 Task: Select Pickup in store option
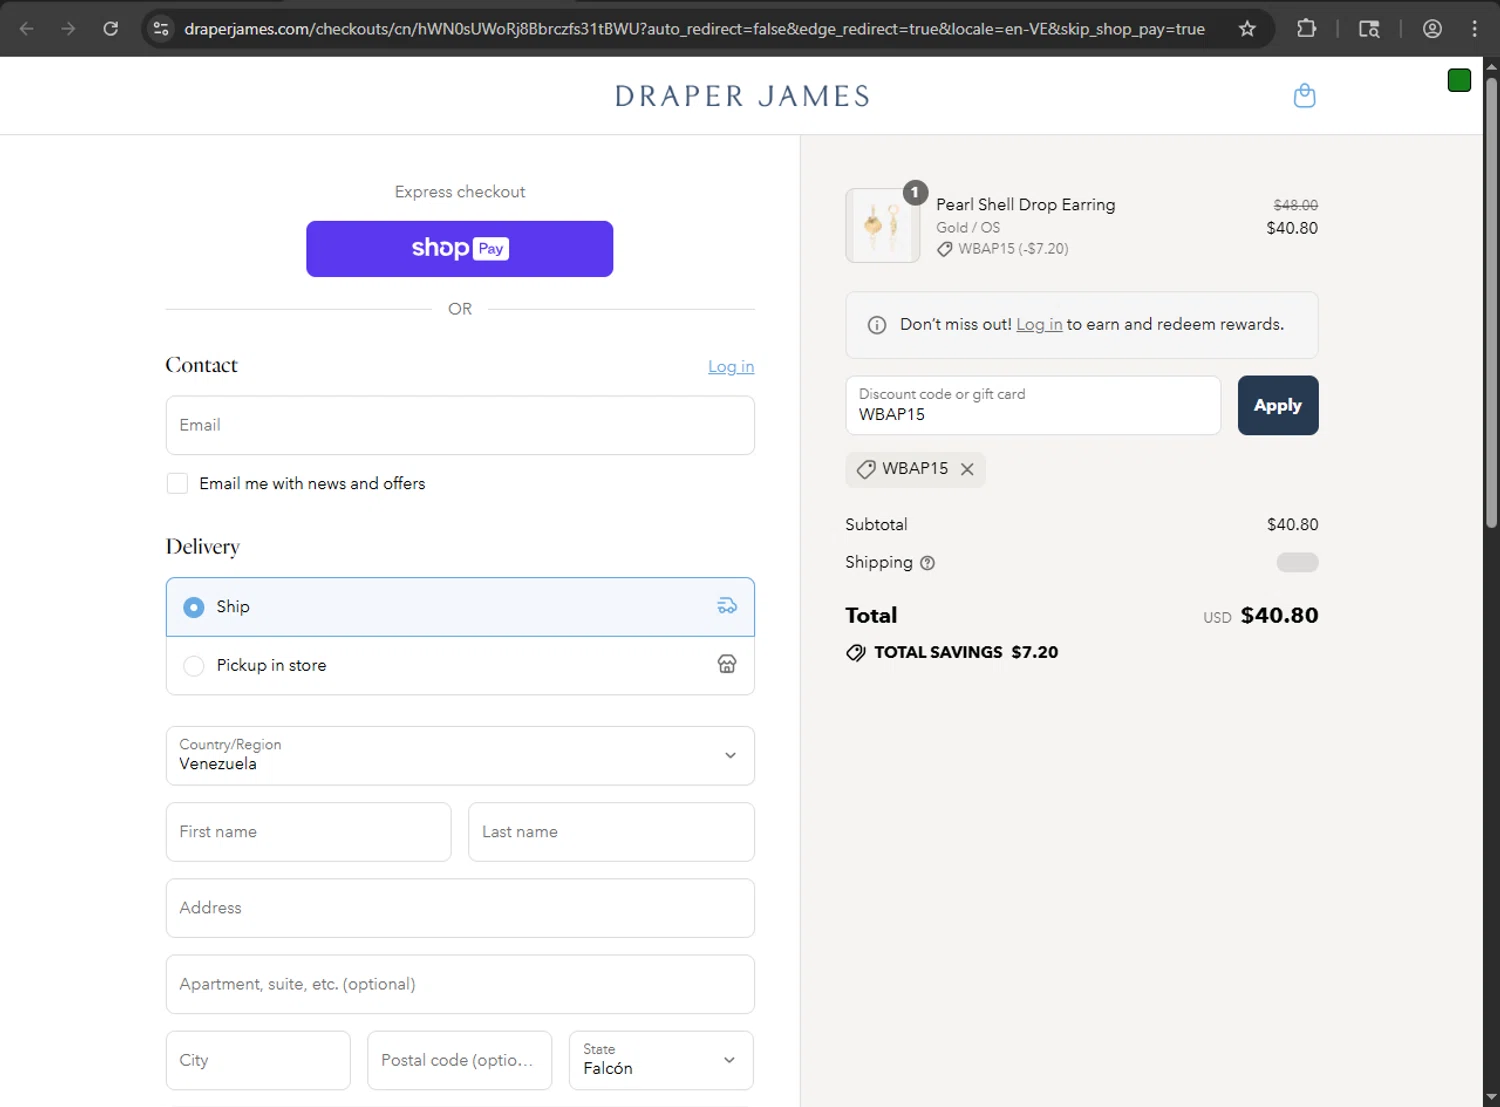coord(460,666)
